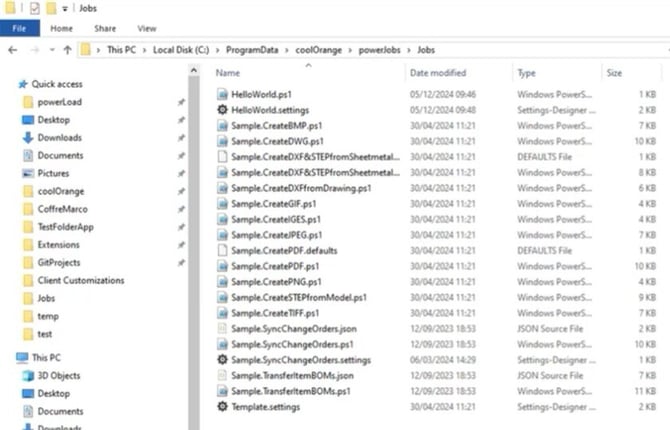The height and width of the screenshot is (430, 670).
Task: Switch to the View ribbon tab
Action: tap(147, 29)
